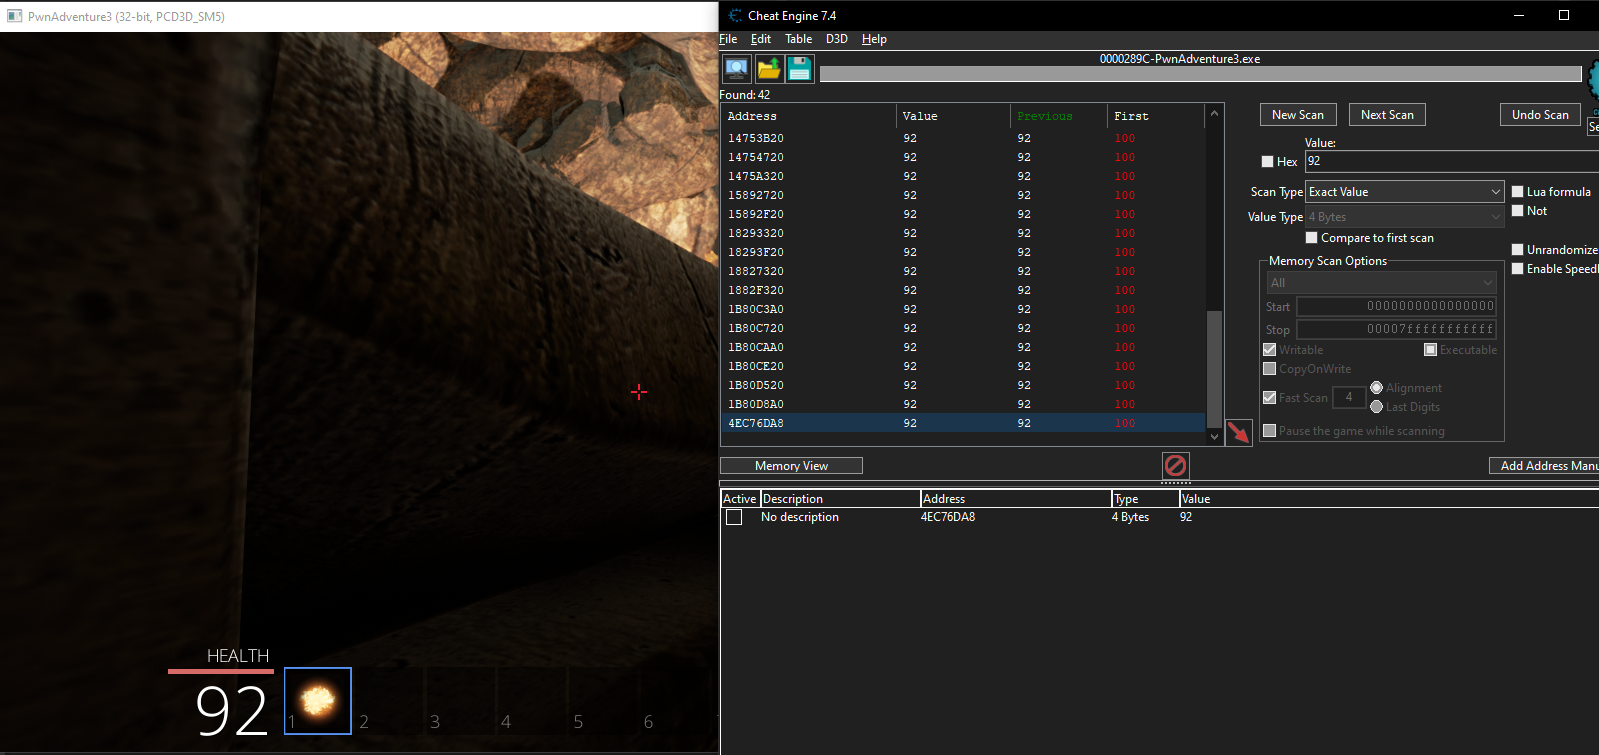
Task: Click the Cheat Engine title bar logo
Action: coord(735,16)
